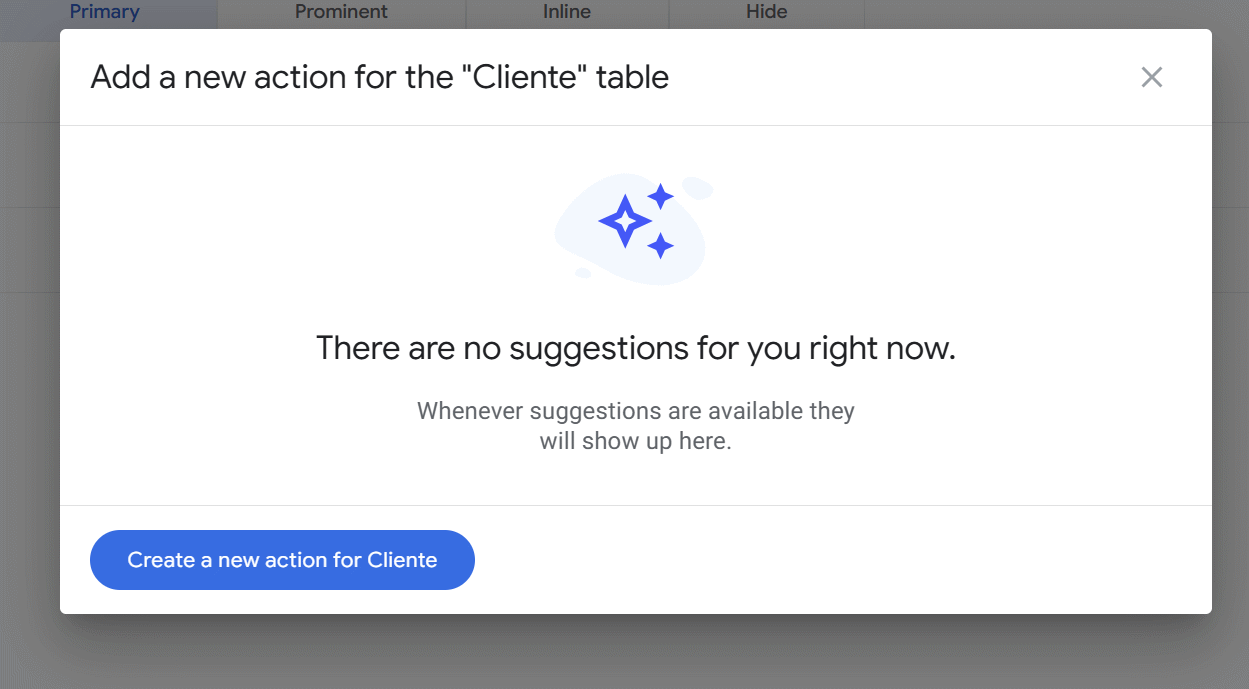Open the Inline tab
This screenshot has height=689, width=1249.
click(x=567, y=12)
